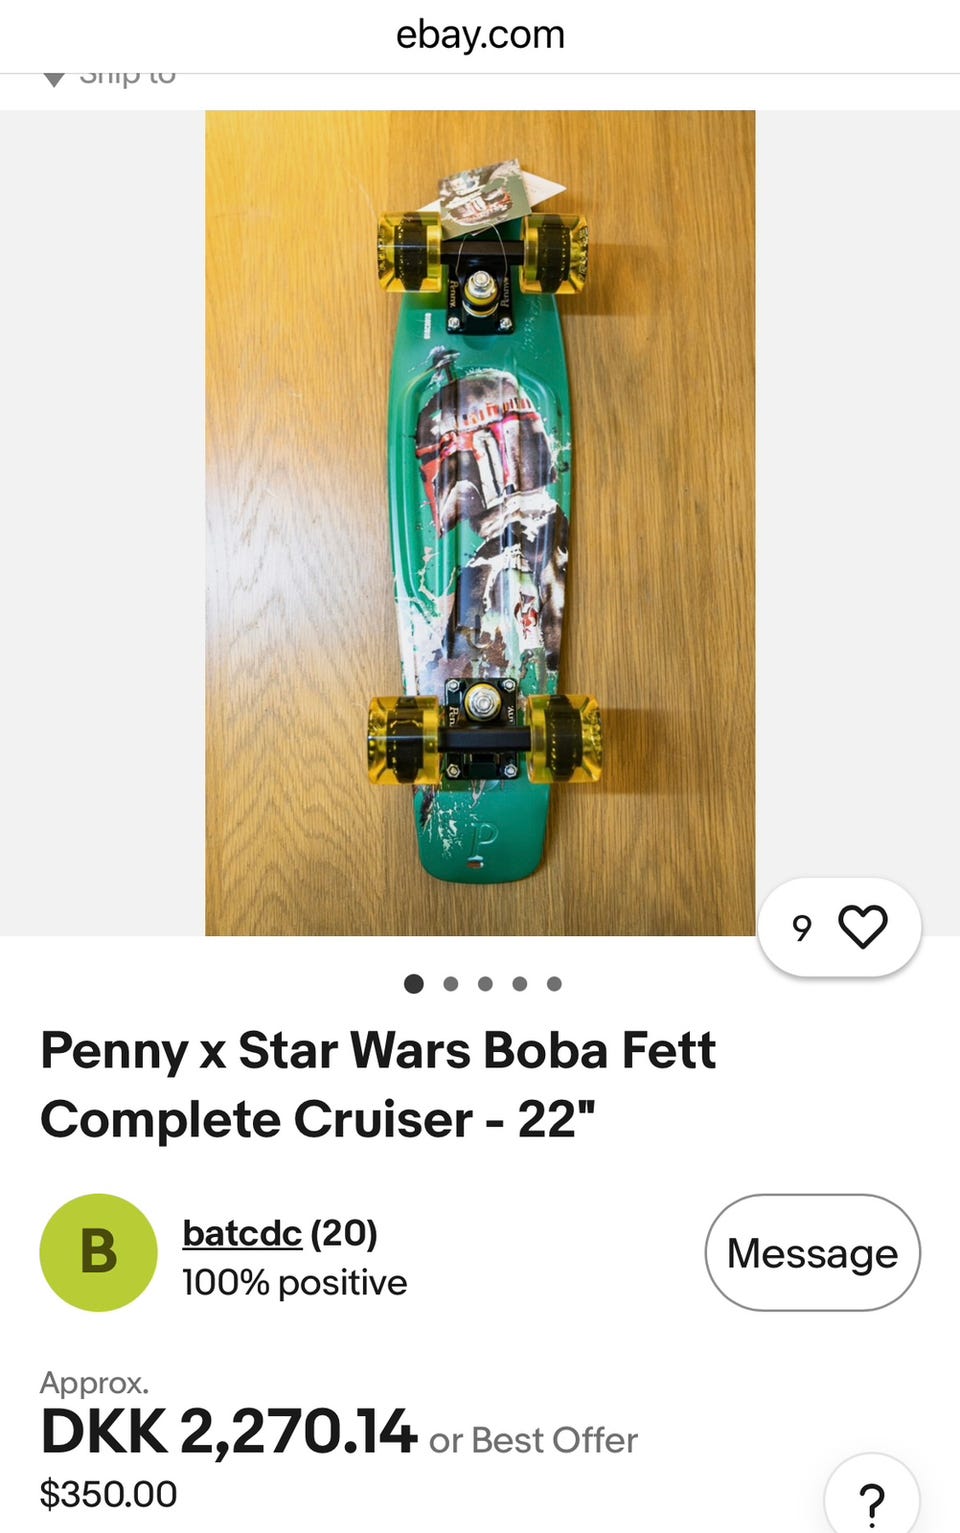Go to the fourth carousel dot
960x1533 pixels.
[x=520, y=984]
